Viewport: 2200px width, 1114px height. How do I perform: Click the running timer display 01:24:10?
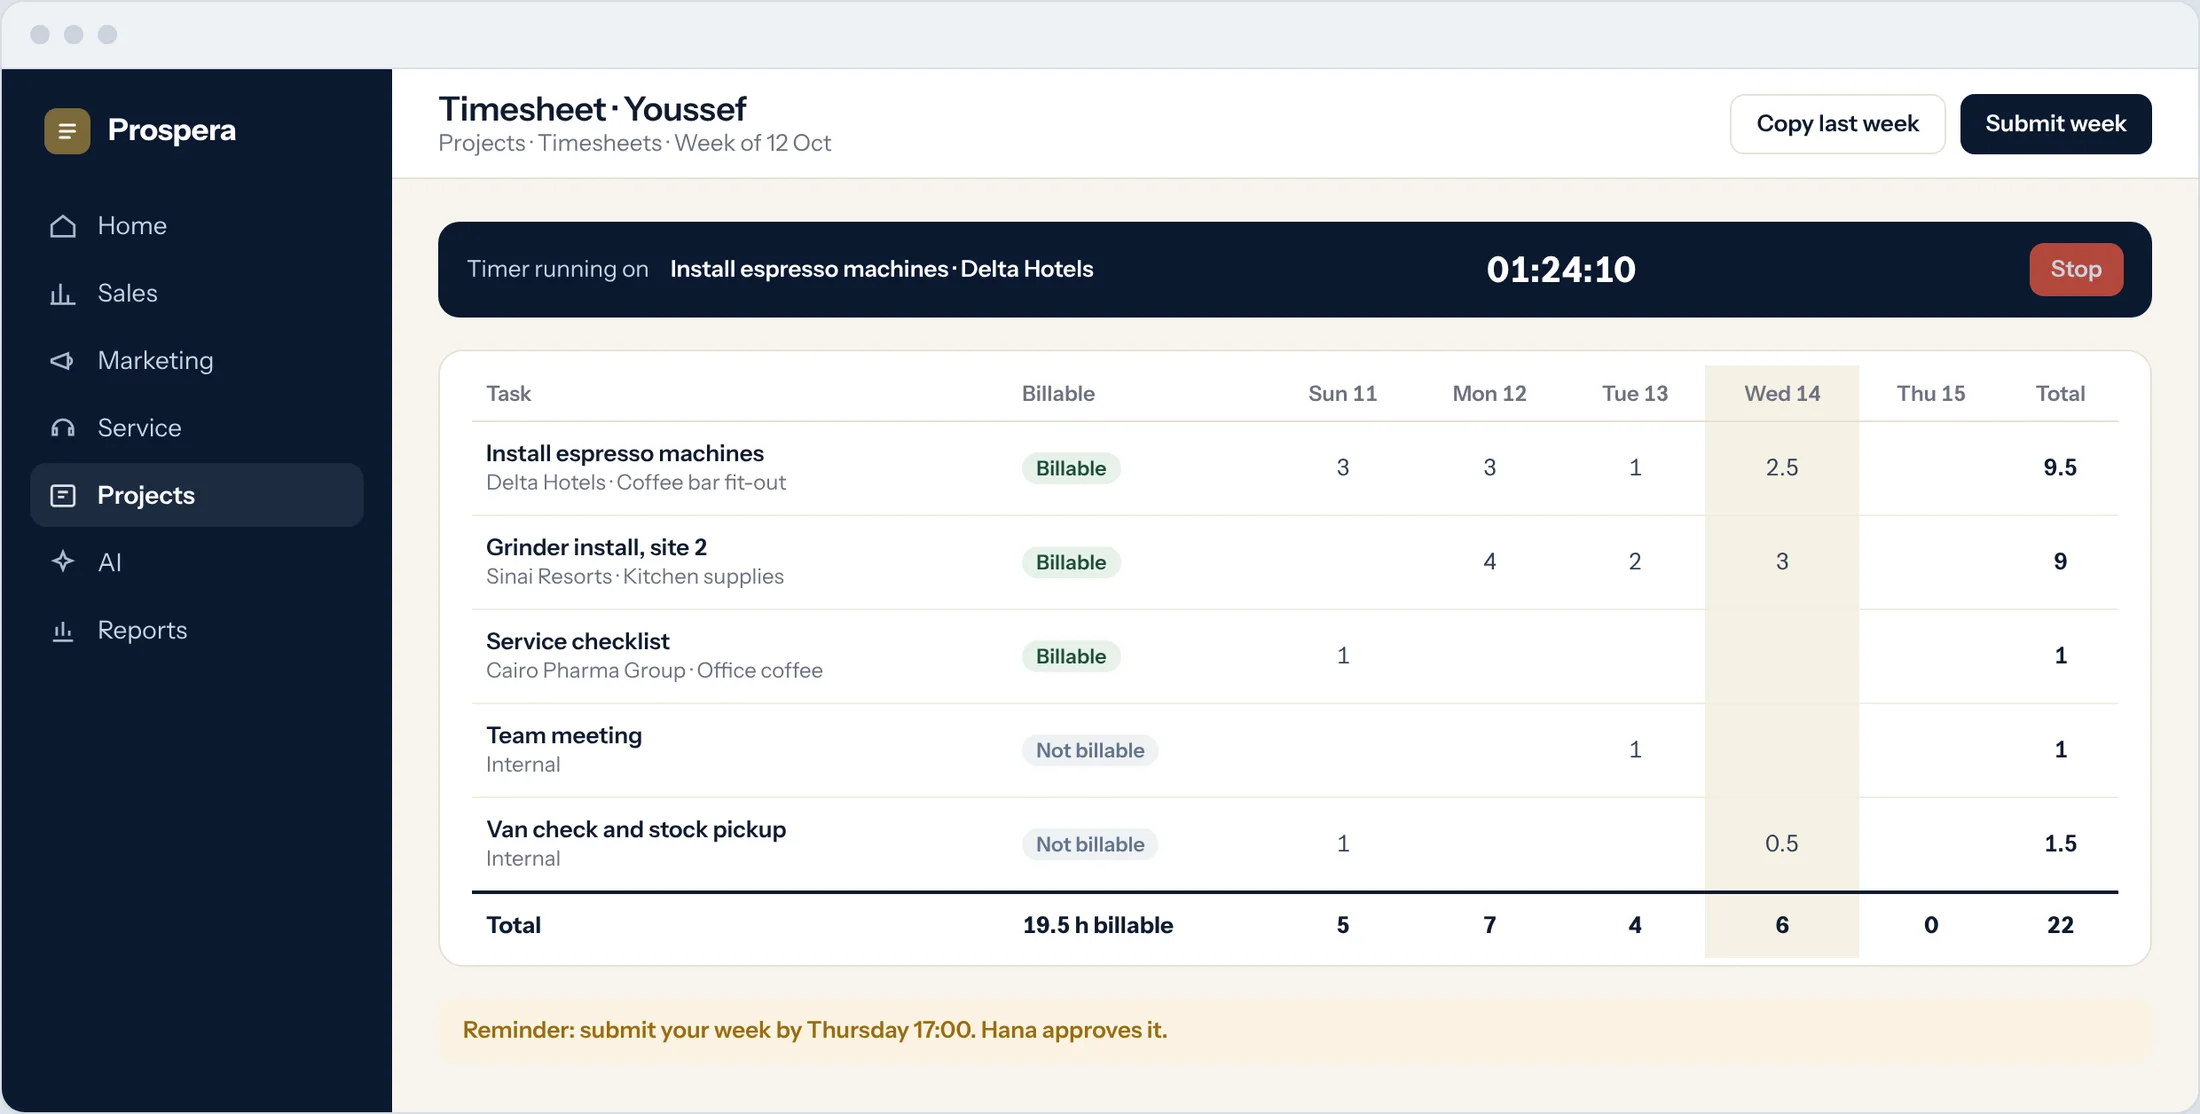point(1561,269)
